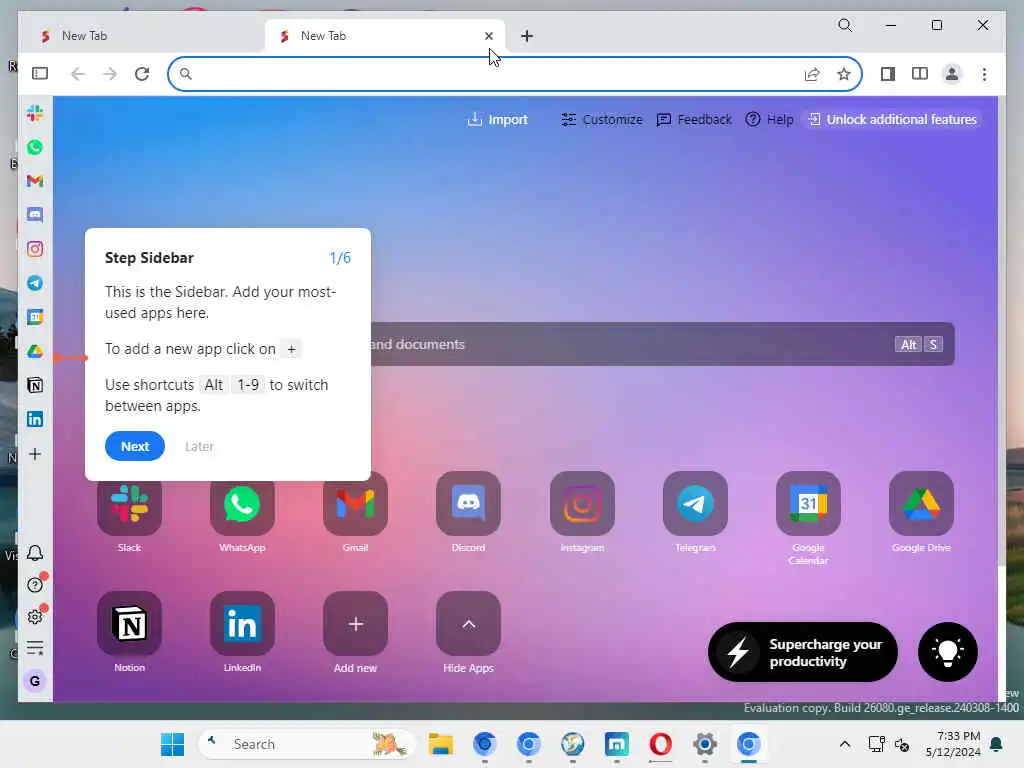
Task: Show hidden tray icons chevron
Action: [844, 744]
